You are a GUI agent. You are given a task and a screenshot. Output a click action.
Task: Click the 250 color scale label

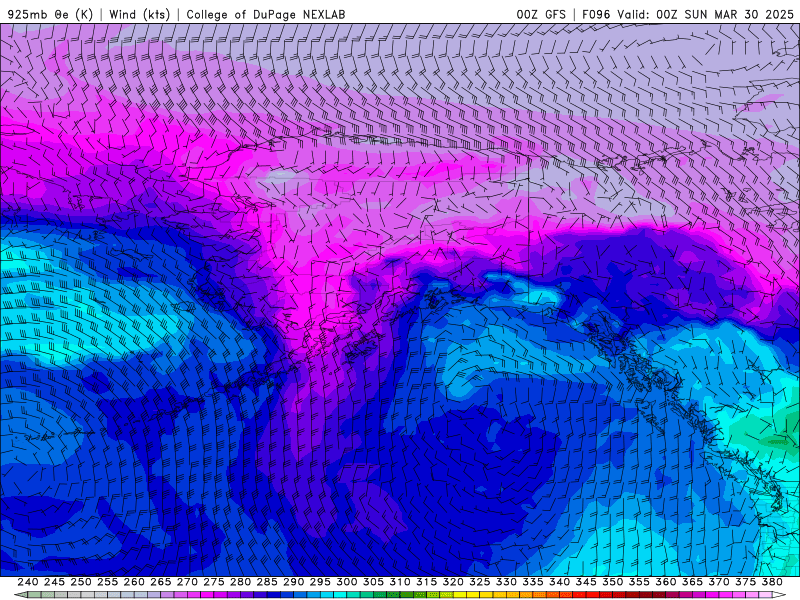click(81, 582)
